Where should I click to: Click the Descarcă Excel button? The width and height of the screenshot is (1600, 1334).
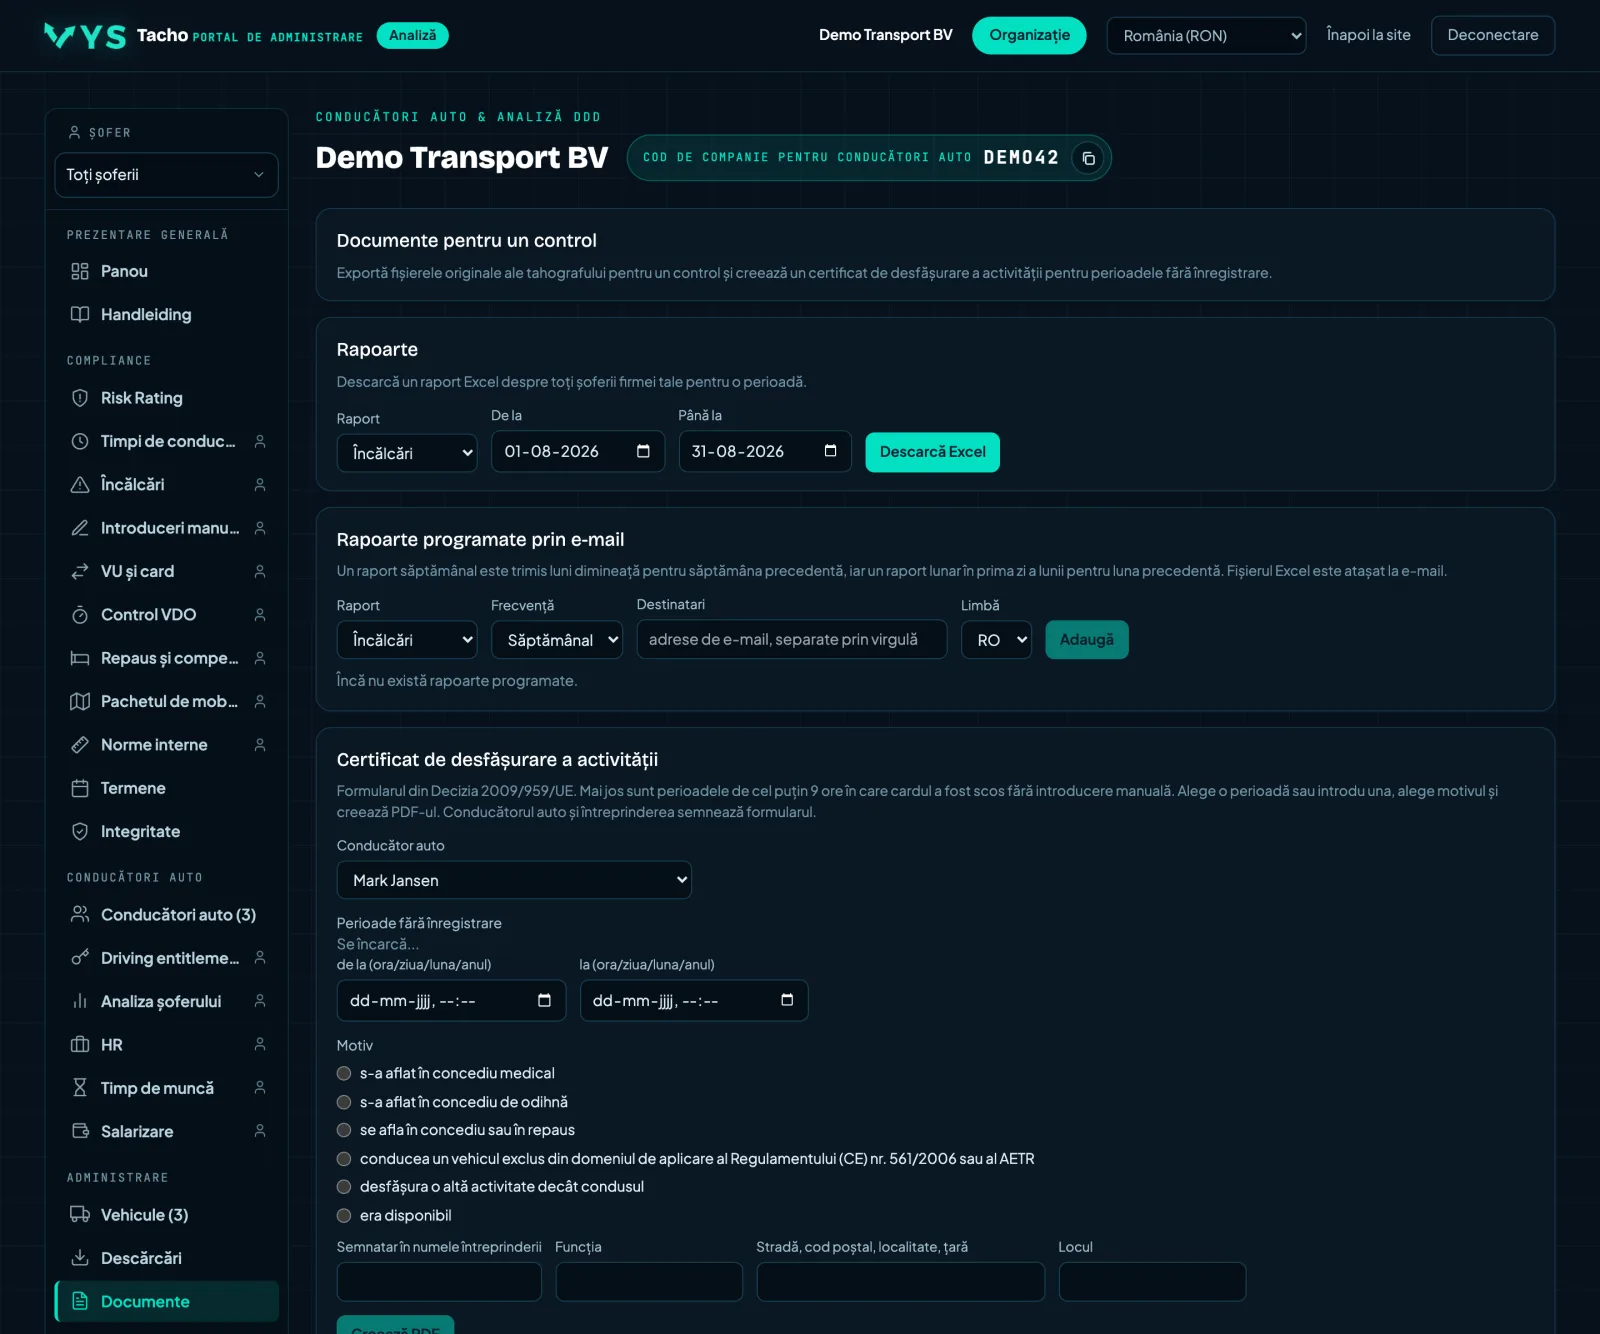coord(932,452)
